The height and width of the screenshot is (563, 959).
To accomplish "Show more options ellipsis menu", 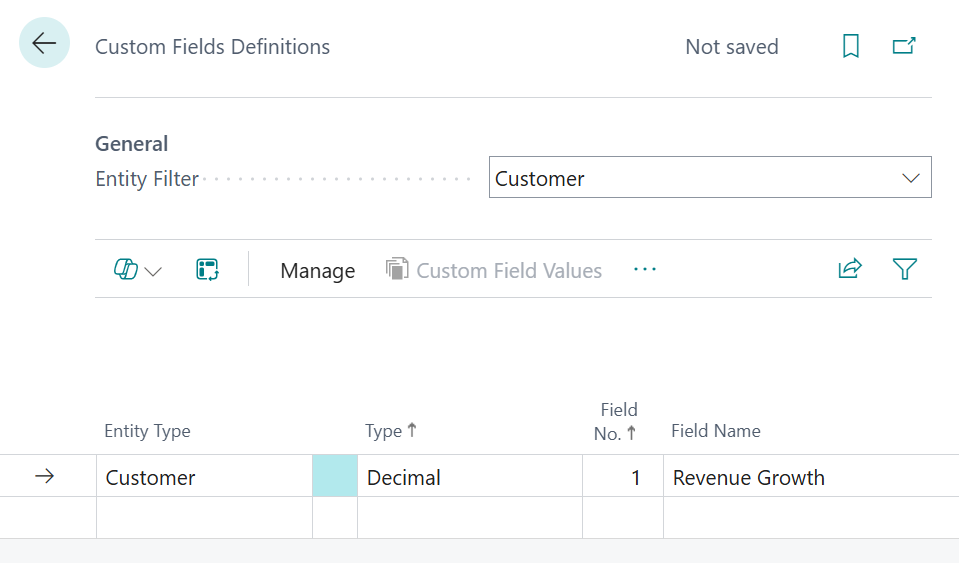I will (x=645, y=269).
